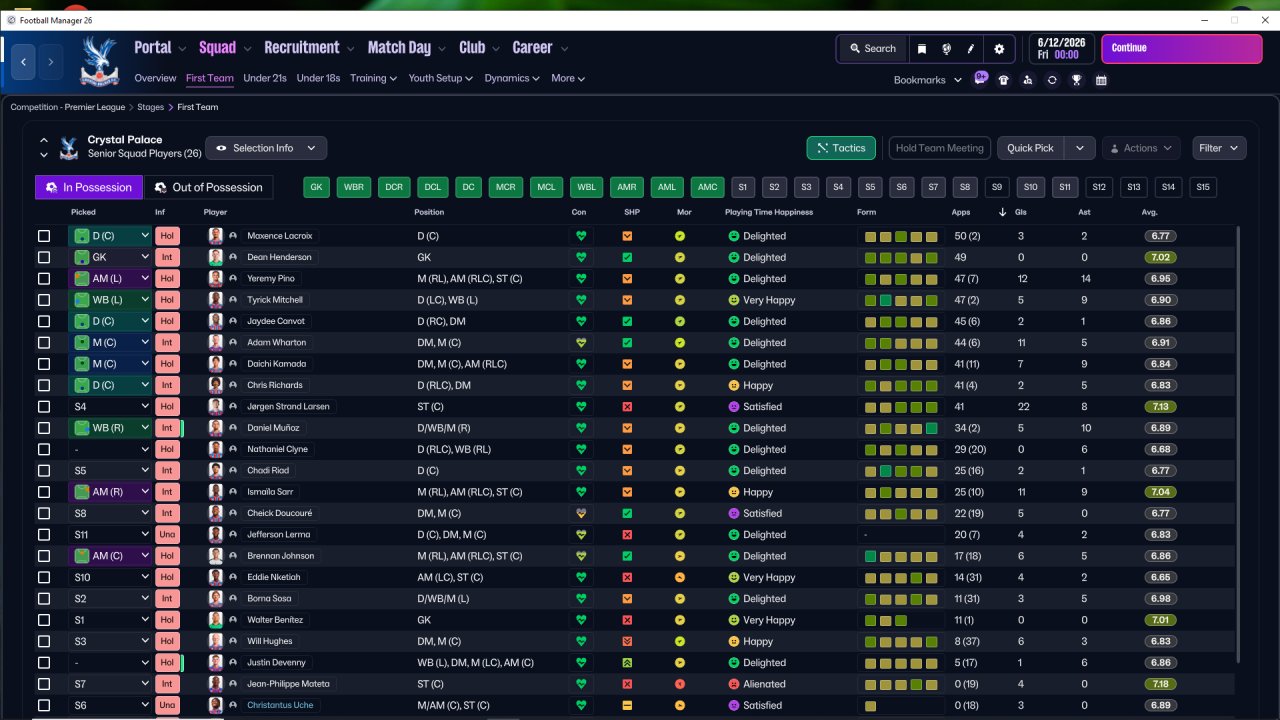
Task: Click the Hold Team Meeting button
Action: click(x=940, y=148)
